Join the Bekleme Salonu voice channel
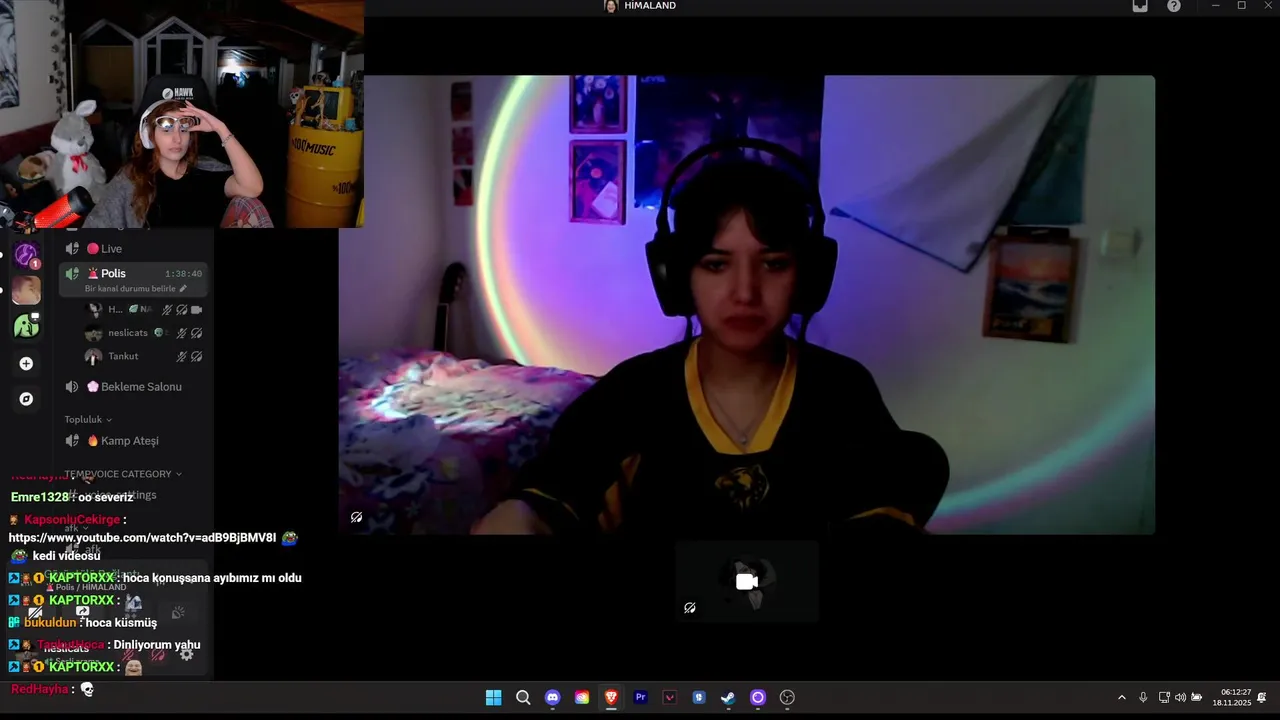Screen dimensions: 1280x720 [135, 387]
